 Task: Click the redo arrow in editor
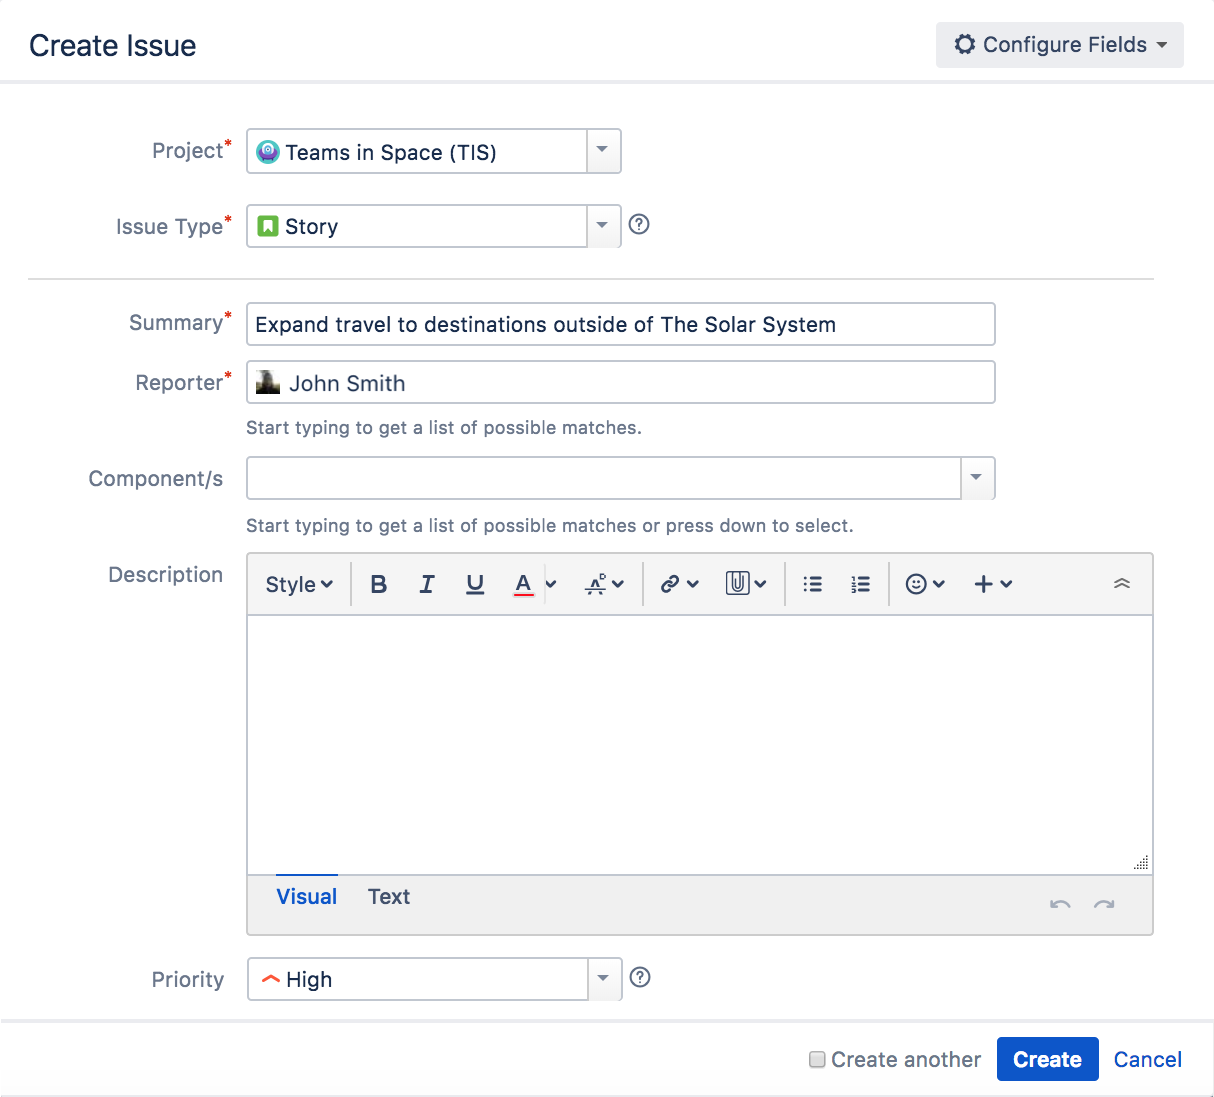click(x=1104, y=905)
